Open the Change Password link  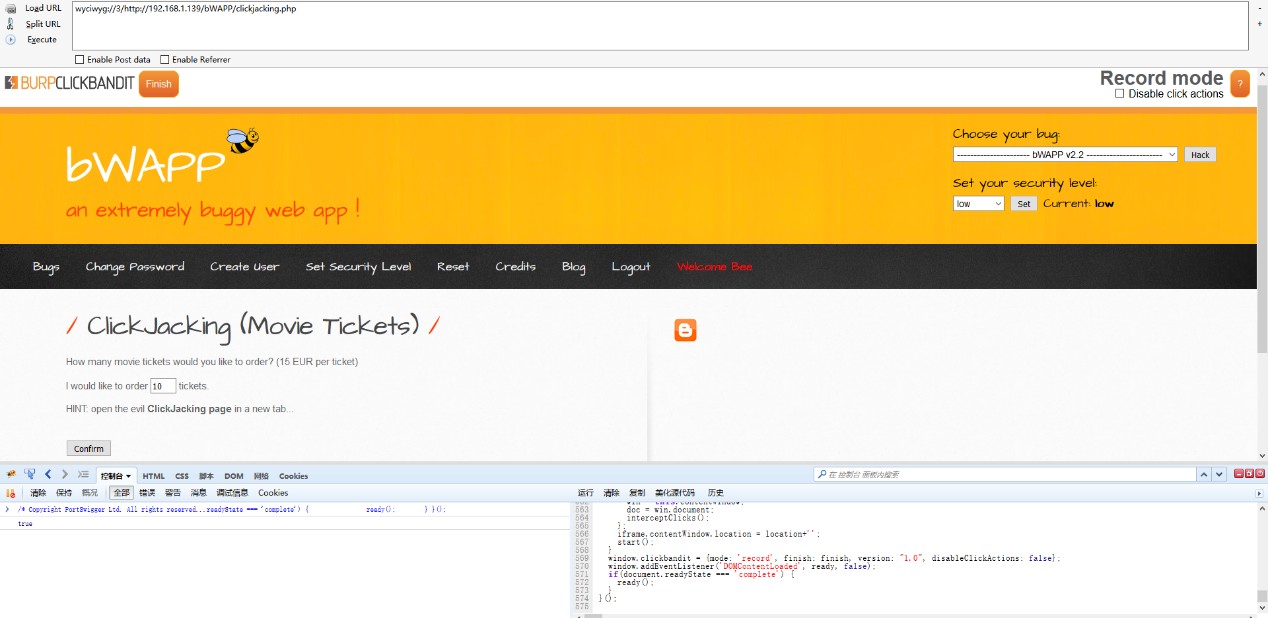(x=135, y=267)
